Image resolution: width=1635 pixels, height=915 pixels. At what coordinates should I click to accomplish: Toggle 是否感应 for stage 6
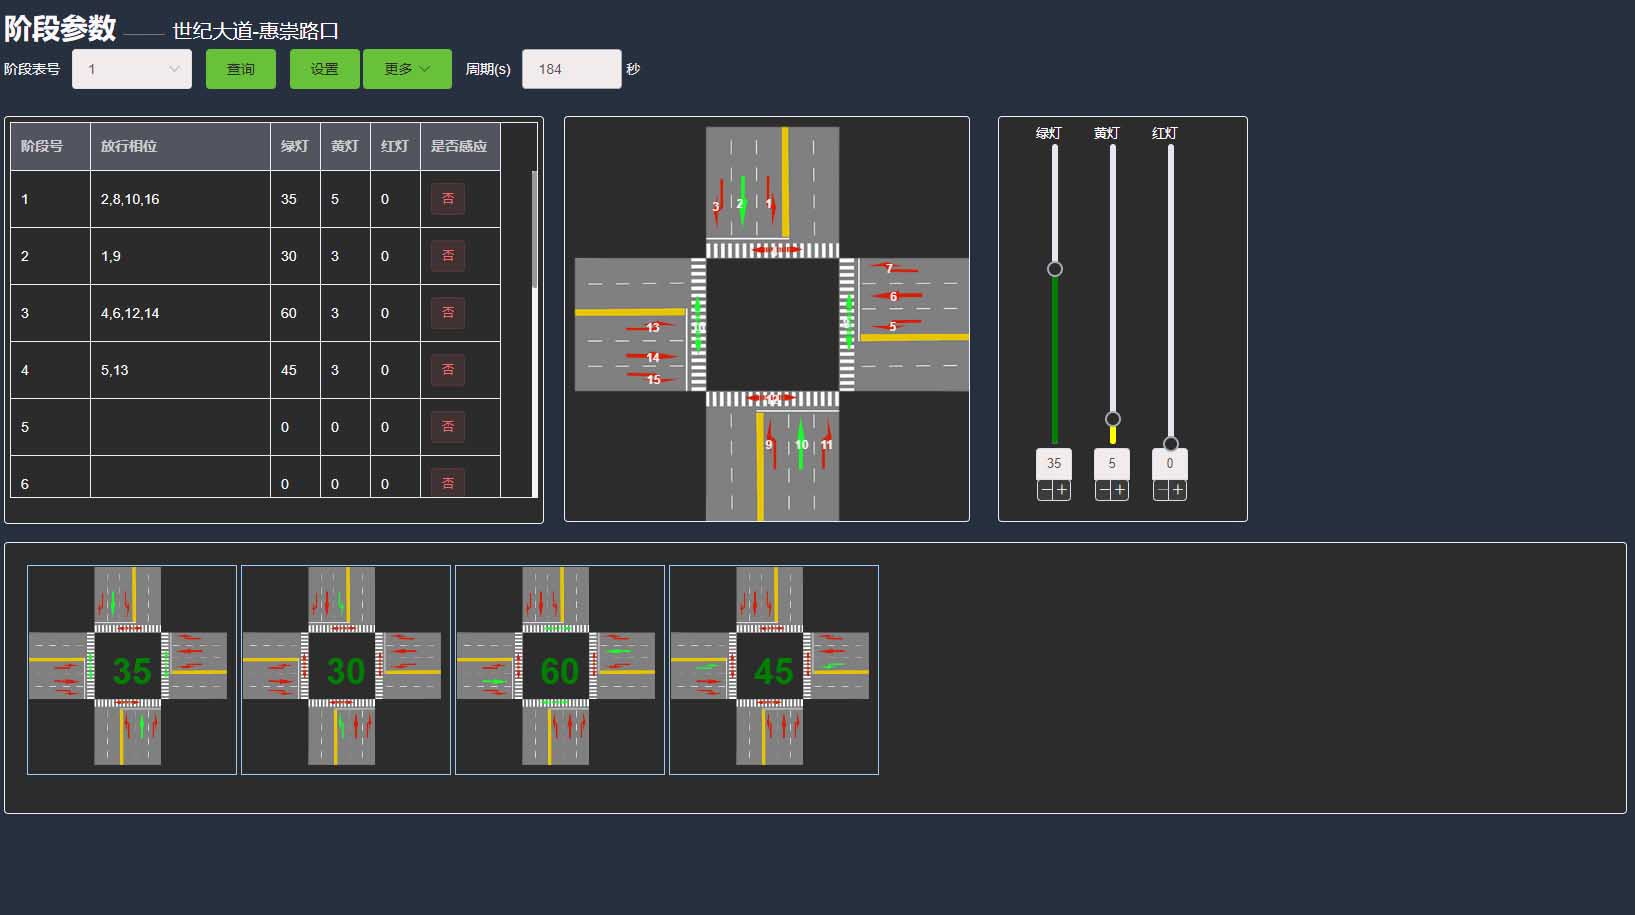pos(448,483)
